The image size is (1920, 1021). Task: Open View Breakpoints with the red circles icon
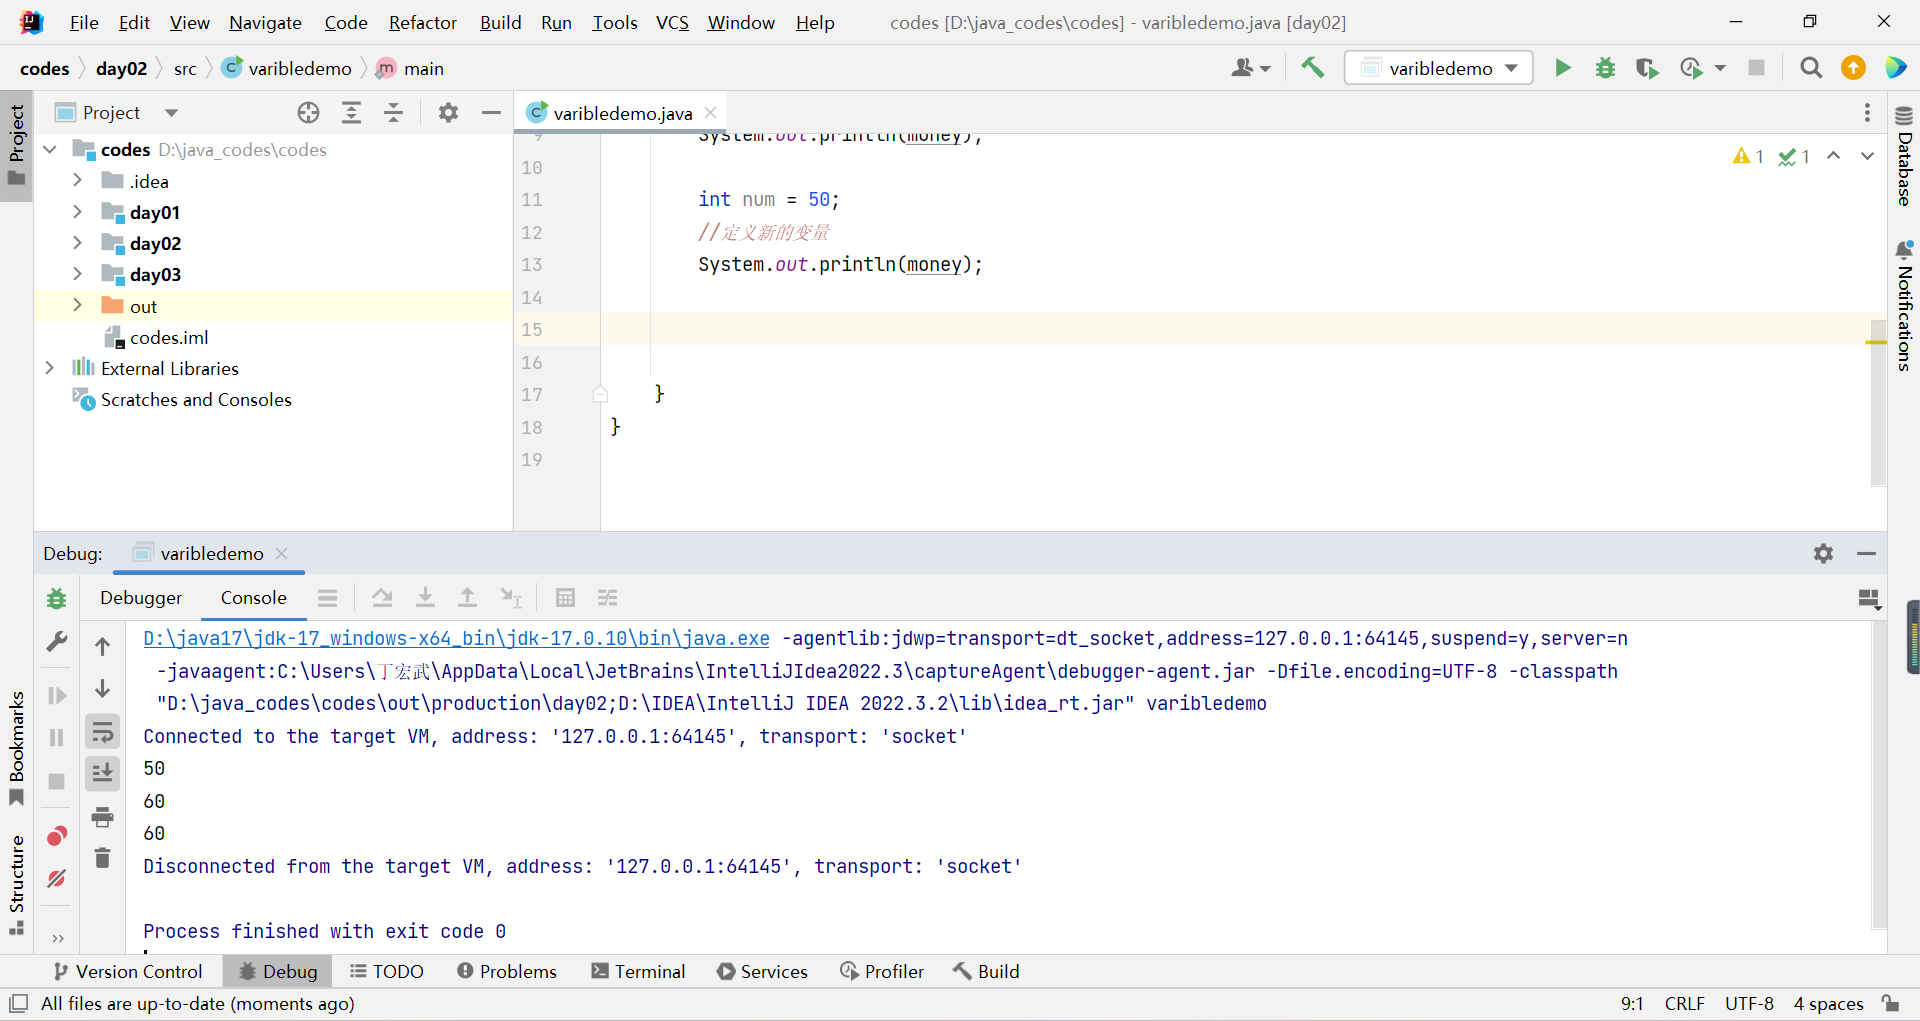pyautogui.click(x=56, y=836)
